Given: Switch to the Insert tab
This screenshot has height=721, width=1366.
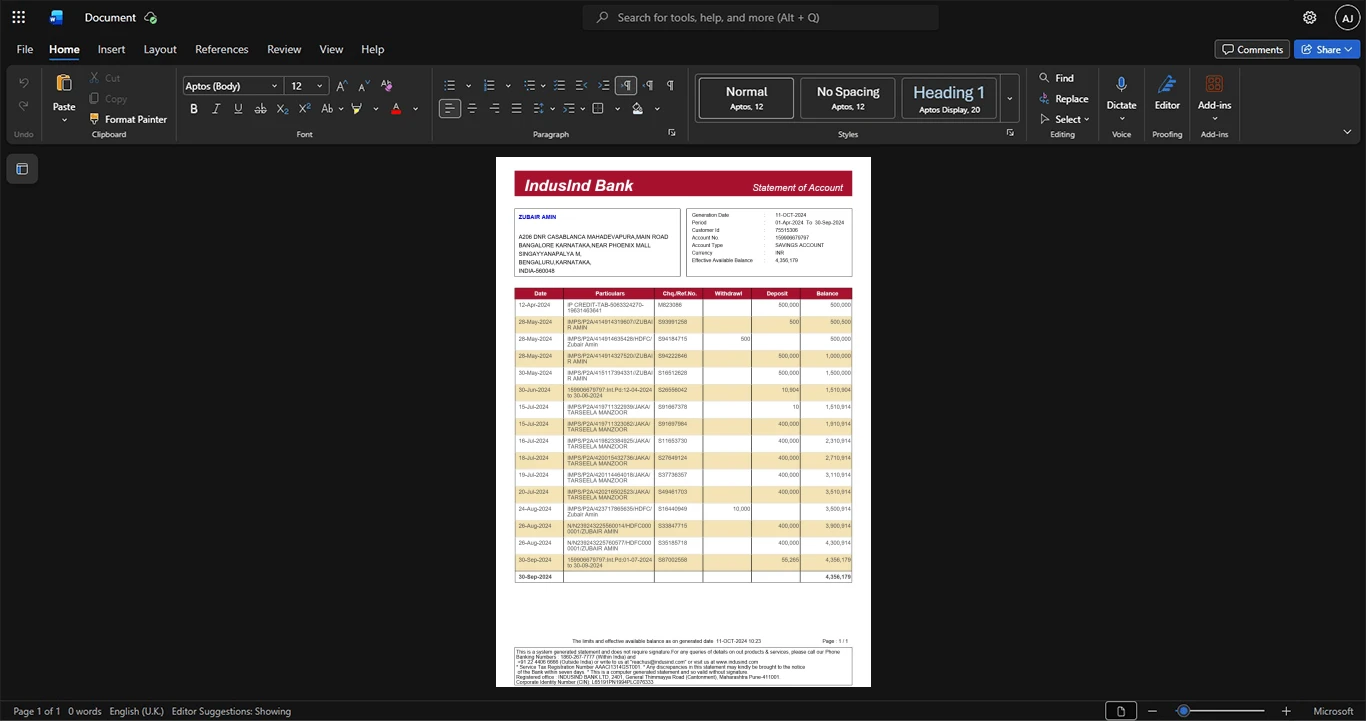Looking at the screenshot, I should coord(111,49).
